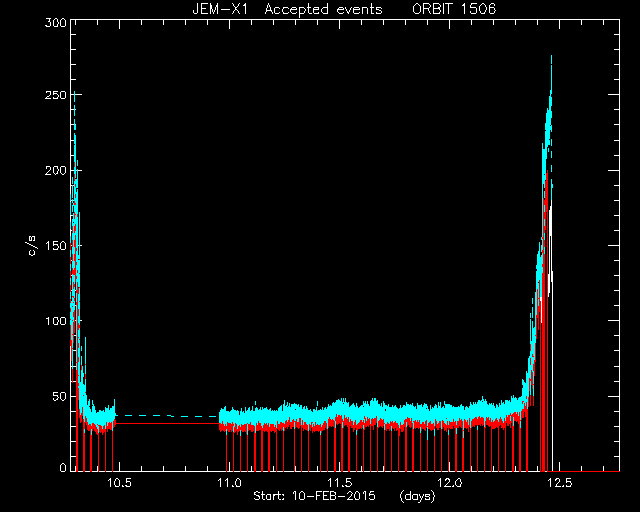Click the y-axis tick label 200
640x512 pixels.
point(56,170)
